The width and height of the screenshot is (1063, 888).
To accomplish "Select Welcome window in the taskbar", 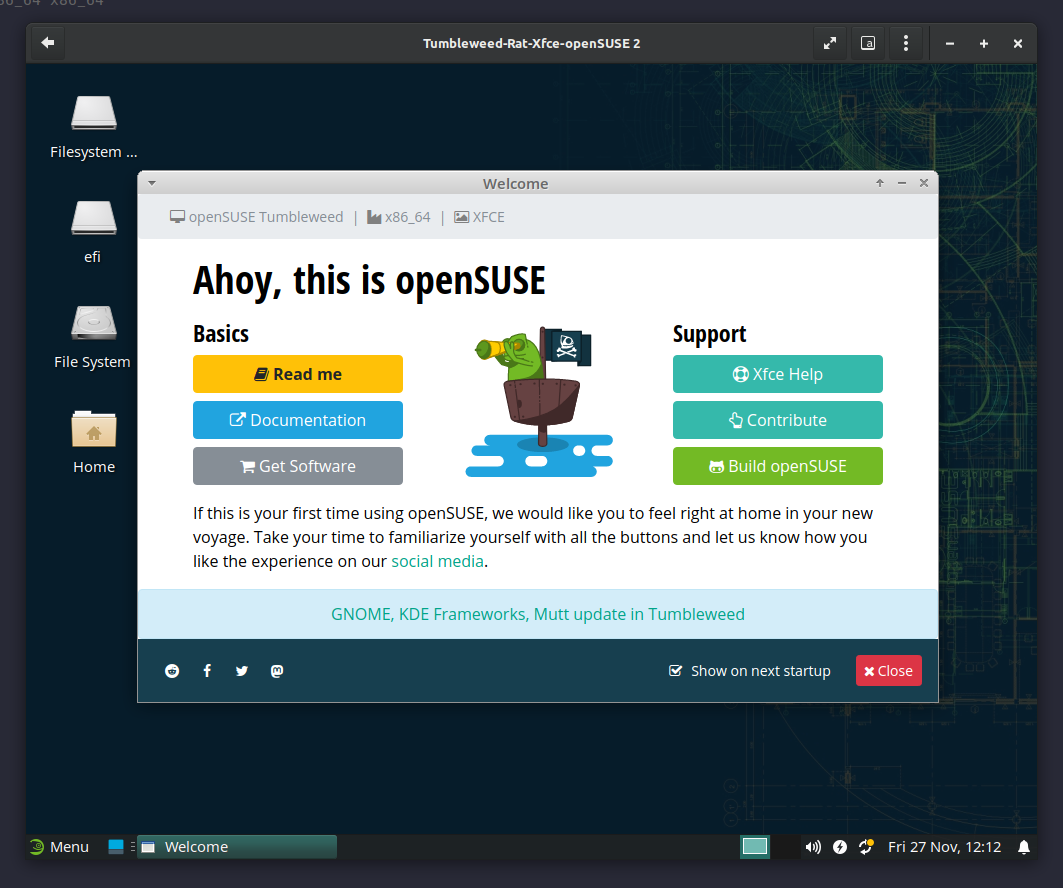I will pos(237,847).
